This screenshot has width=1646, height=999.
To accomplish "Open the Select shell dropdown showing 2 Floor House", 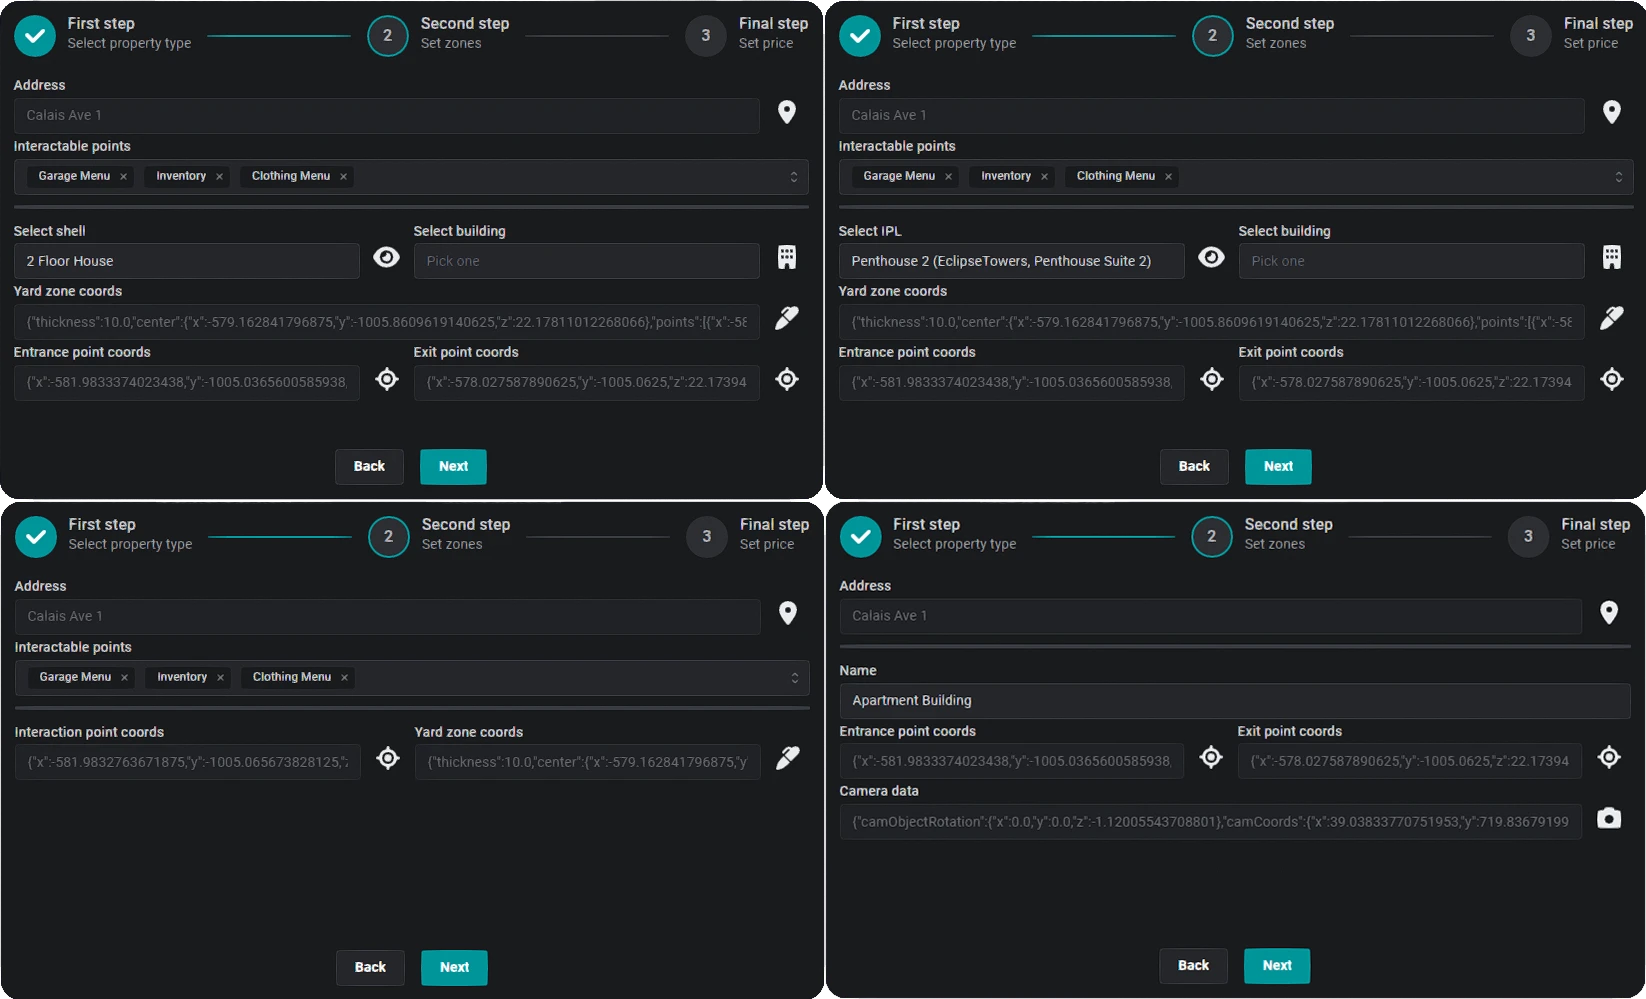I will point(186,261).
